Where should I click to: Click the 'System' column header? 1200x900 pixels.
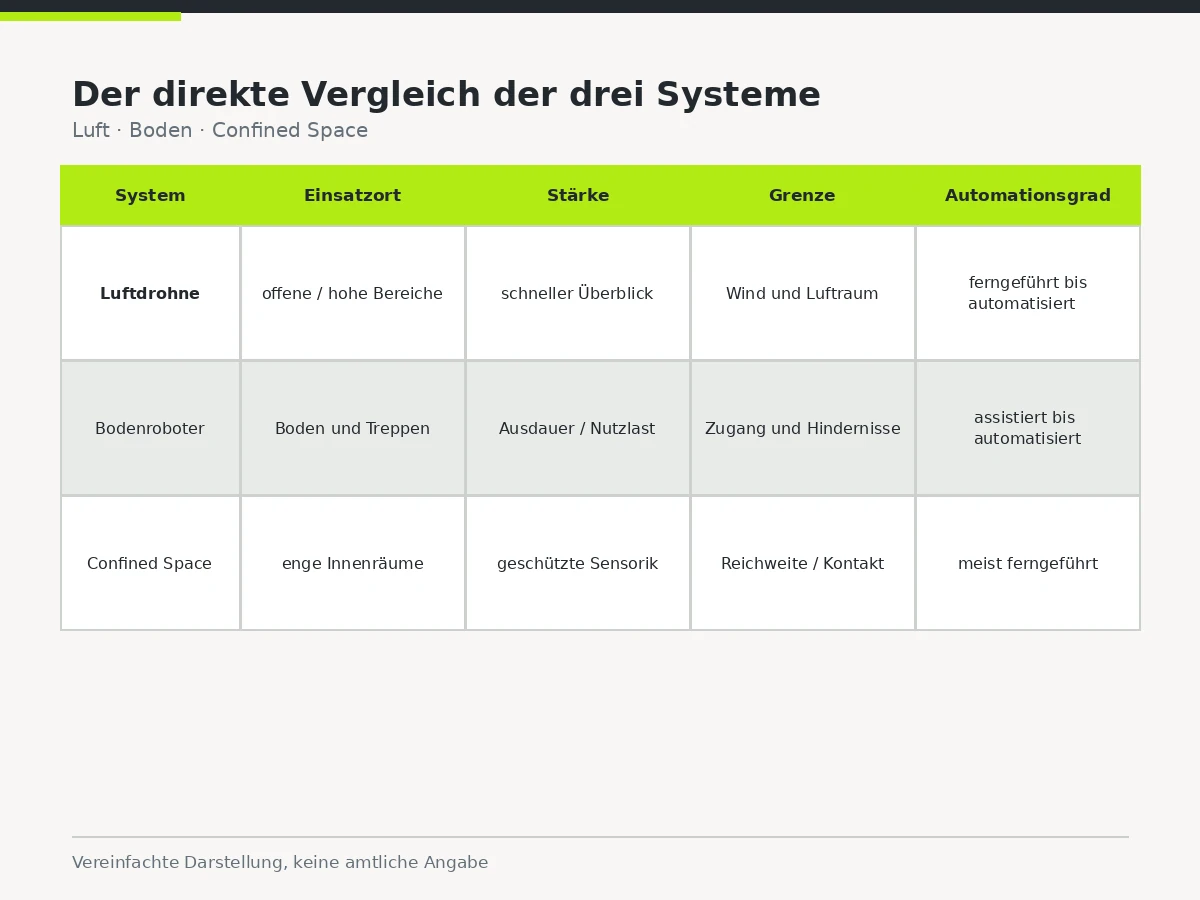click(x=150, y=195)
